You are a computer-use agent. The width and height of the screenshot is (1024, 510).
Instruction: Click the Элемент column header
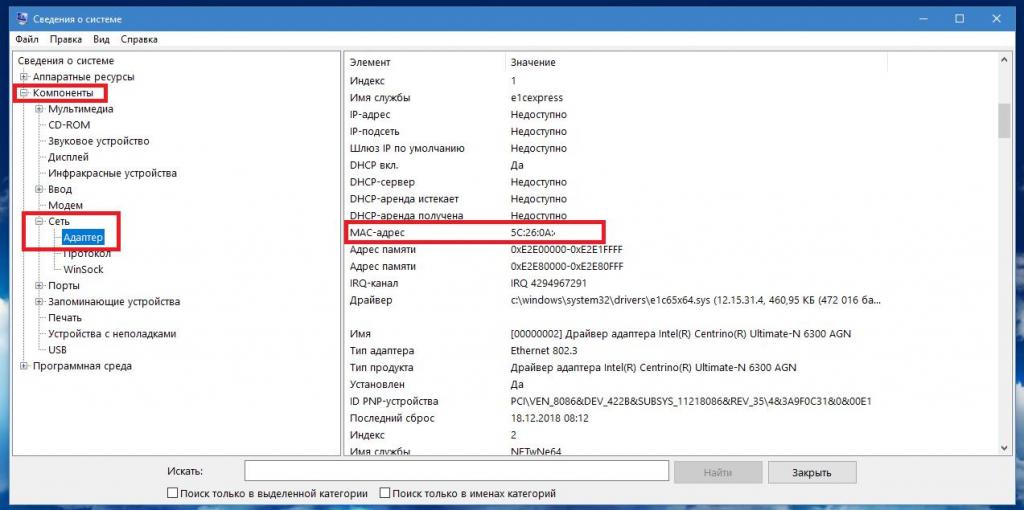pos(425,62)
